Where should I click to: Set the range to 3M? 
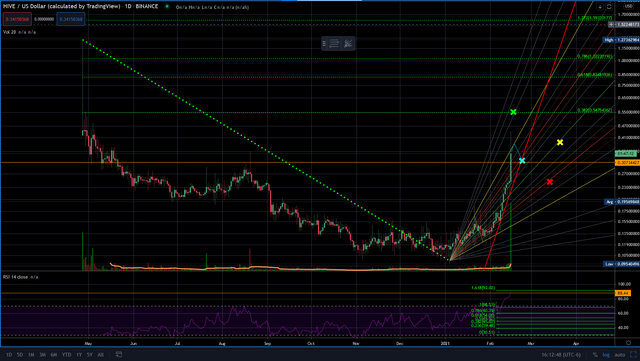pyautogui.click(x=42, y=355)
